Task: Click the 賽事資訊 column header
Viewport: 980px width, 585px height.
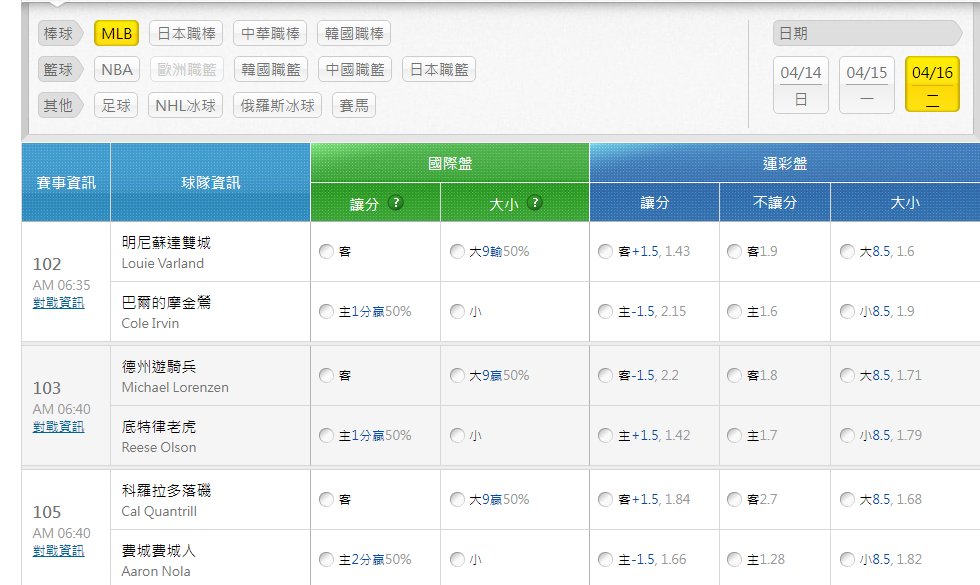Action: [x=66, y=182]
